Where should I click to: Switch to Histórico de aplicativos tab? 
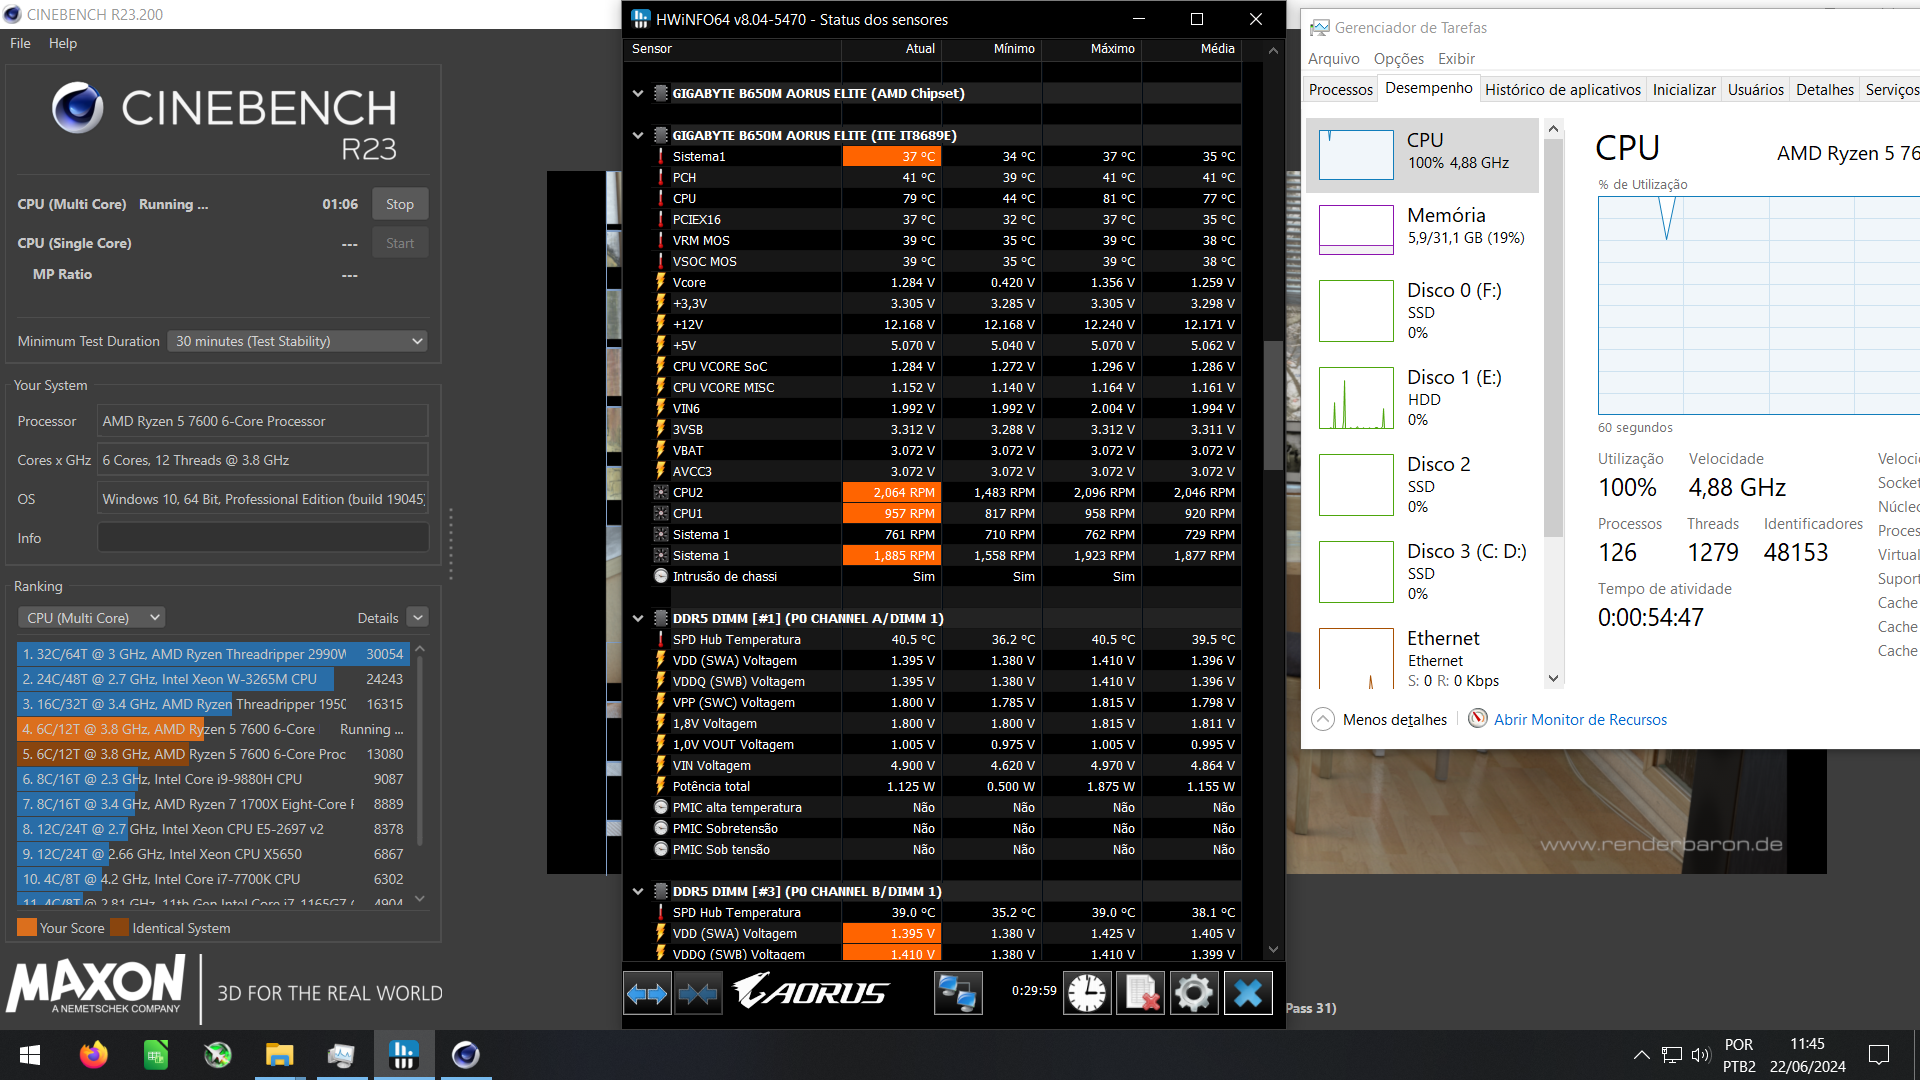1563,89
